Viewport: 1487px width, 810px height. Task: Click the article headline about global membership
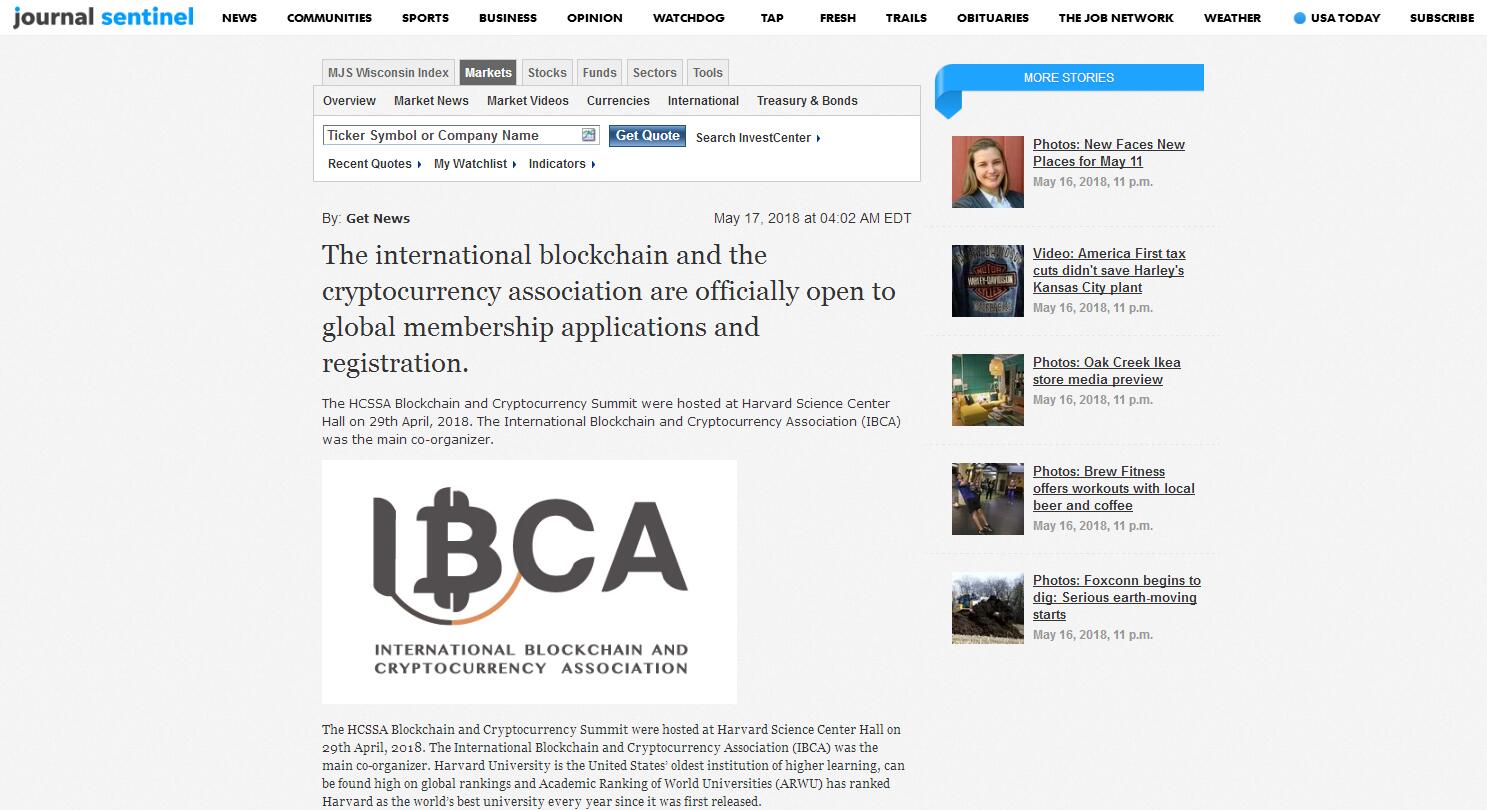click(609, 309)
